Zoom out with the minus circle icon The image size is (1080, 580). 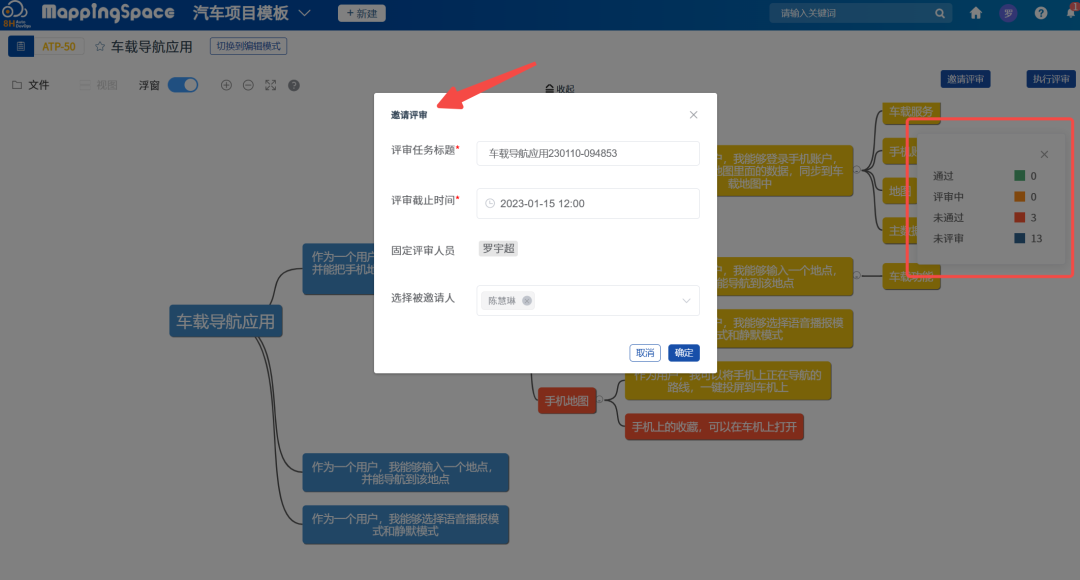tap(248, 85)
